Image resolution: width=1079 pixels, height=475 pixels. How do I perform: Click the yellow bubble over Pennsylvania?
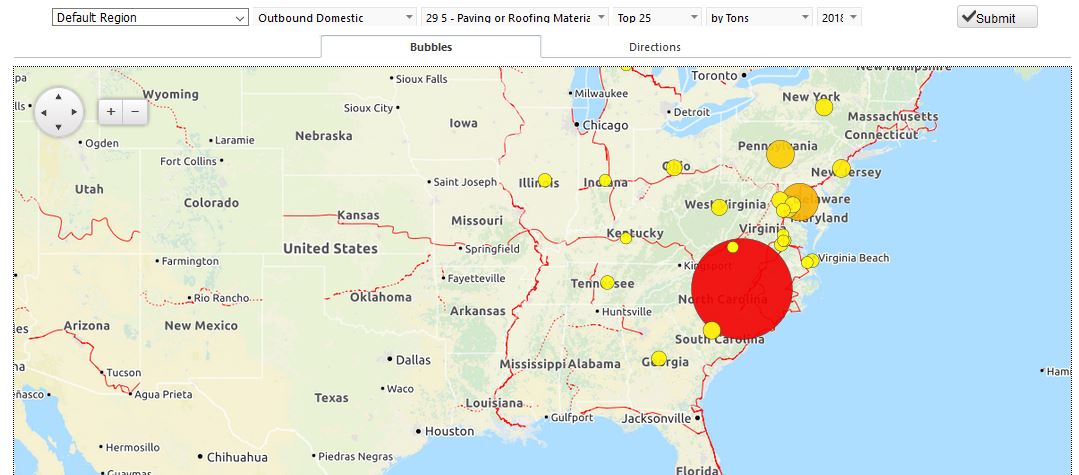(x=780, y=154)
